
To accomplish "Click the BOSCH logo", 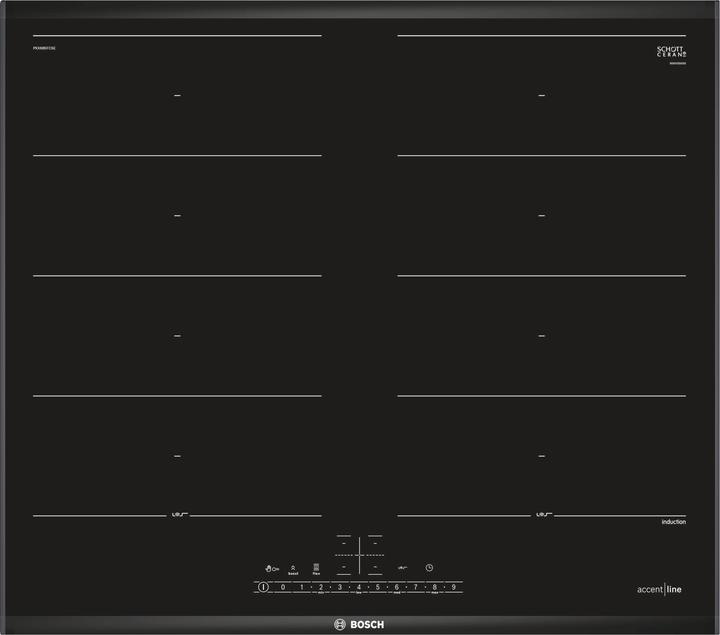I will click(x=359, y=624).
